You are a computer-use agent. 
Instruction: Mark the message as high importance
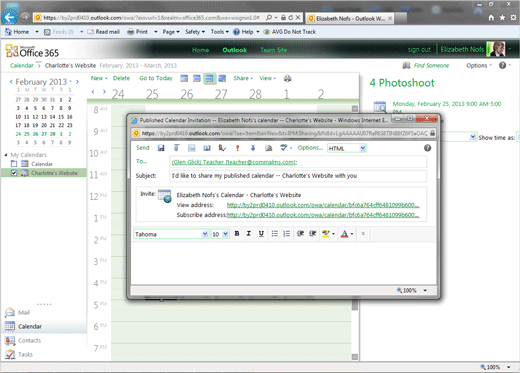pos(237,148)
